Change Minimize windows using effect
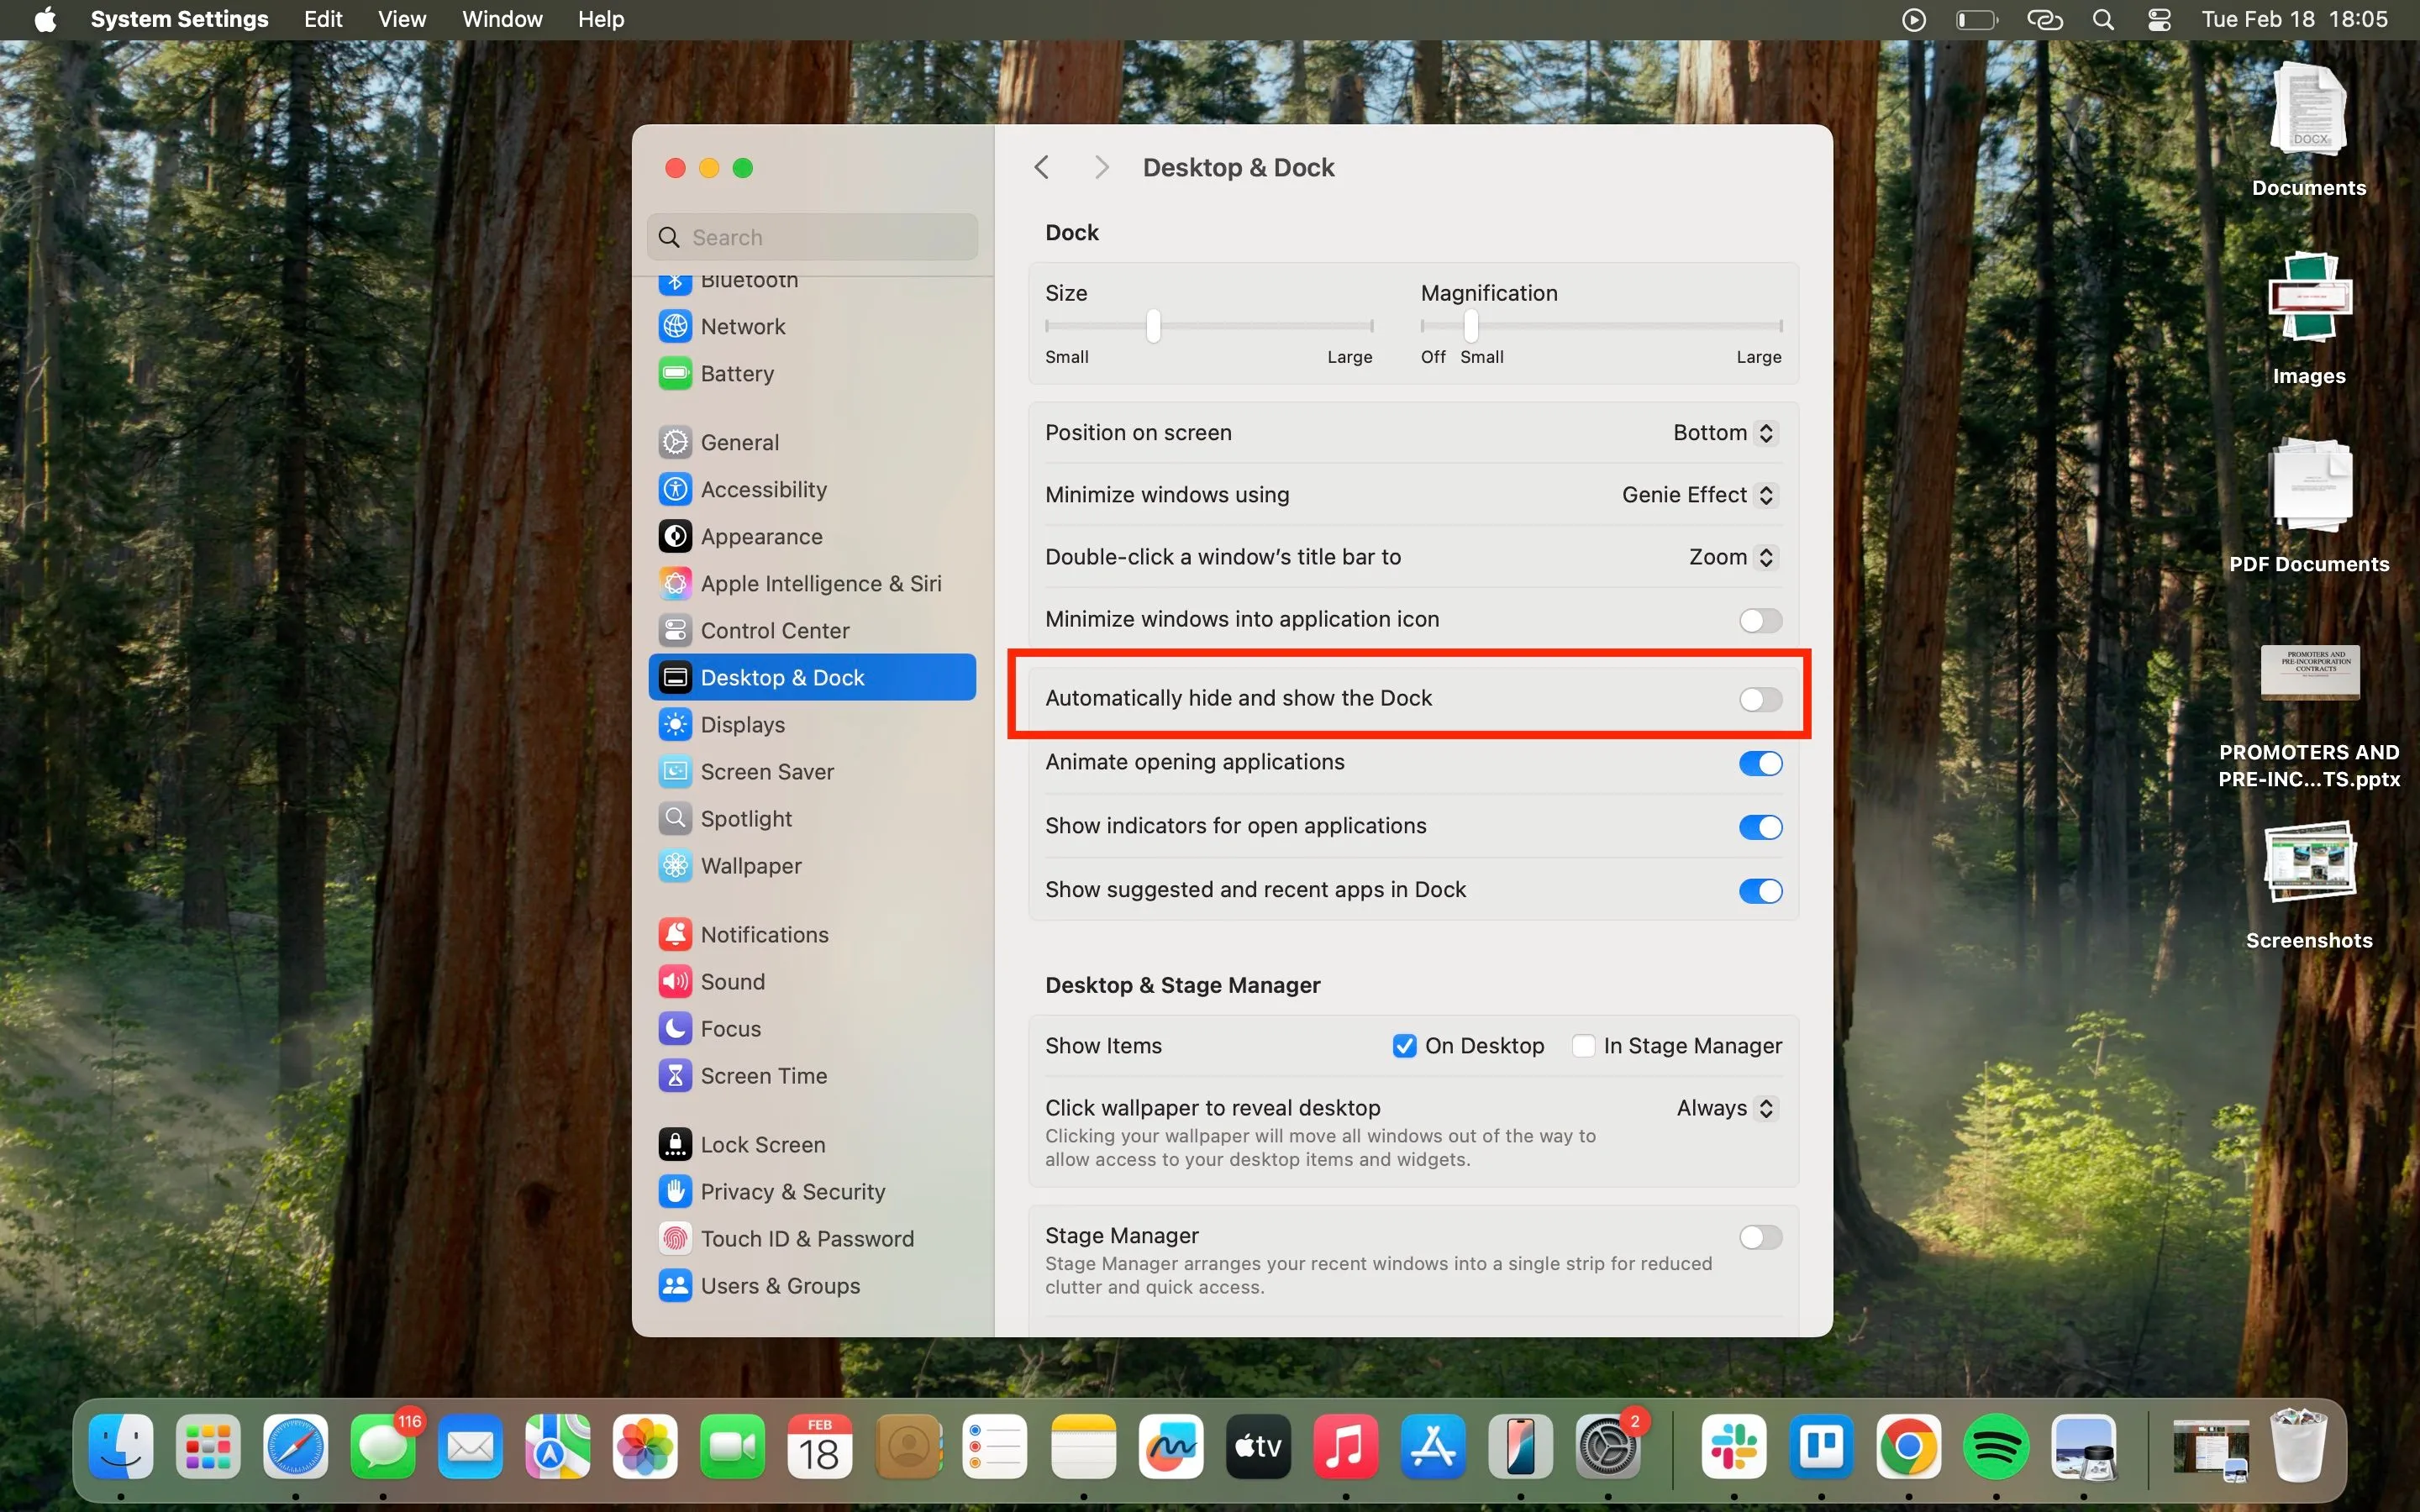Image resolution: width=2420 pixels, height=1512 pixels. [x=1698, y=494]
